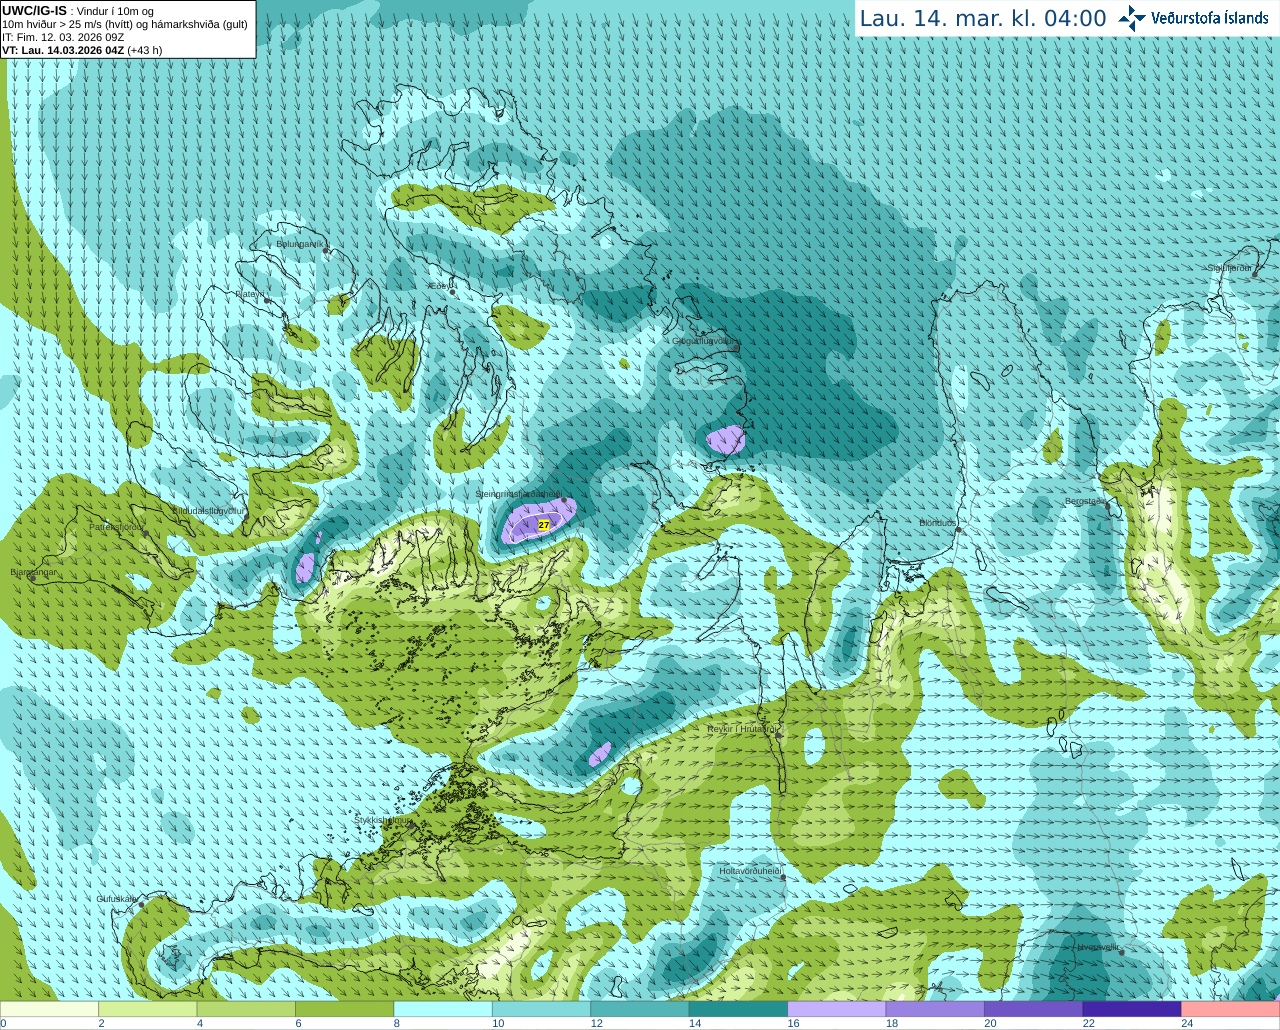1280x1030 pixels.
Task: Click the UWC/IG-IS model title text
Action: click(35, 10)
